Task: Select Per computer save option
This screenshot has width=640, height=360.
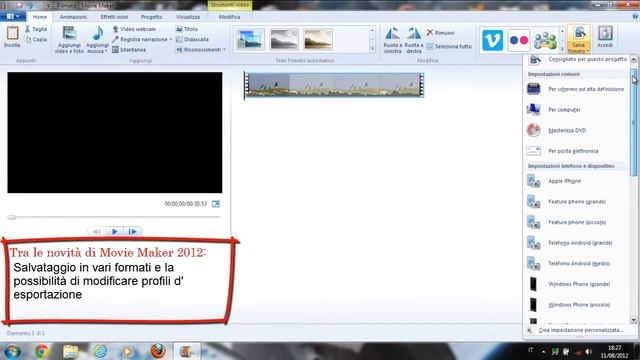Action: (576, 109)
